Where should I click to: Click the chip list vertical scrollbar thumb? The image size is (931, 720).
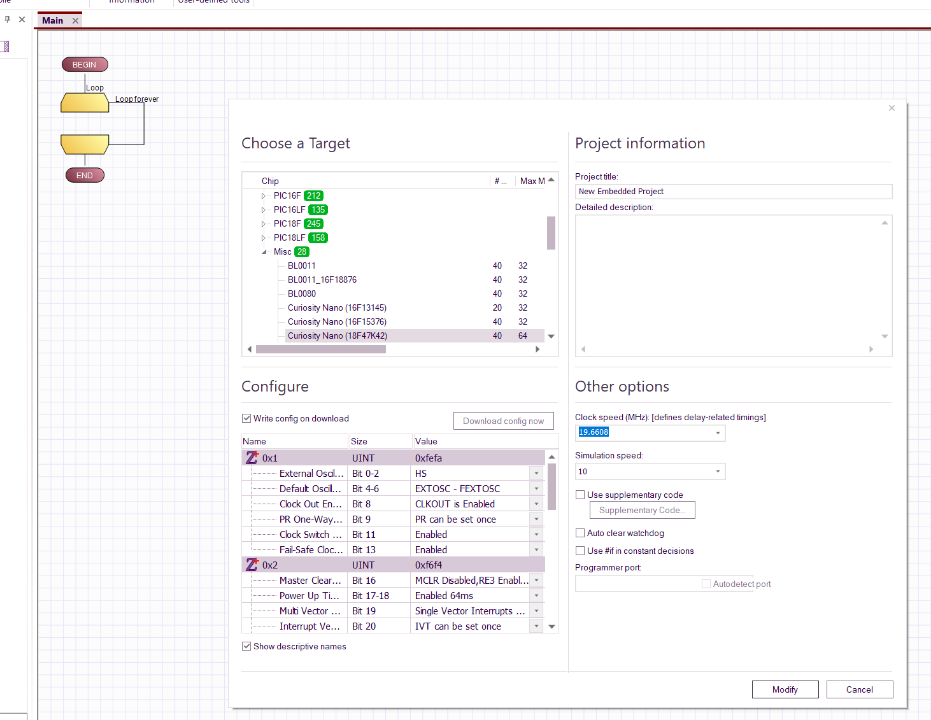551,233
